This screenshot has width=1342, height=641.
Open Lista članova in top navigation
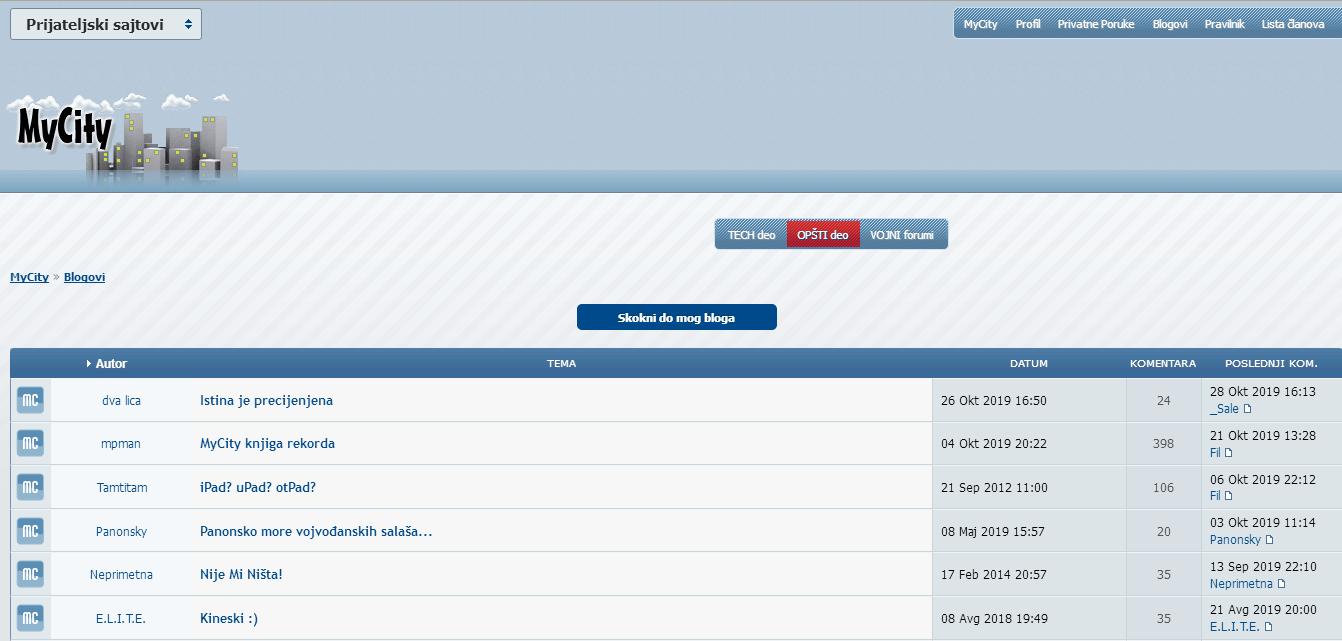click(1293, 24)
